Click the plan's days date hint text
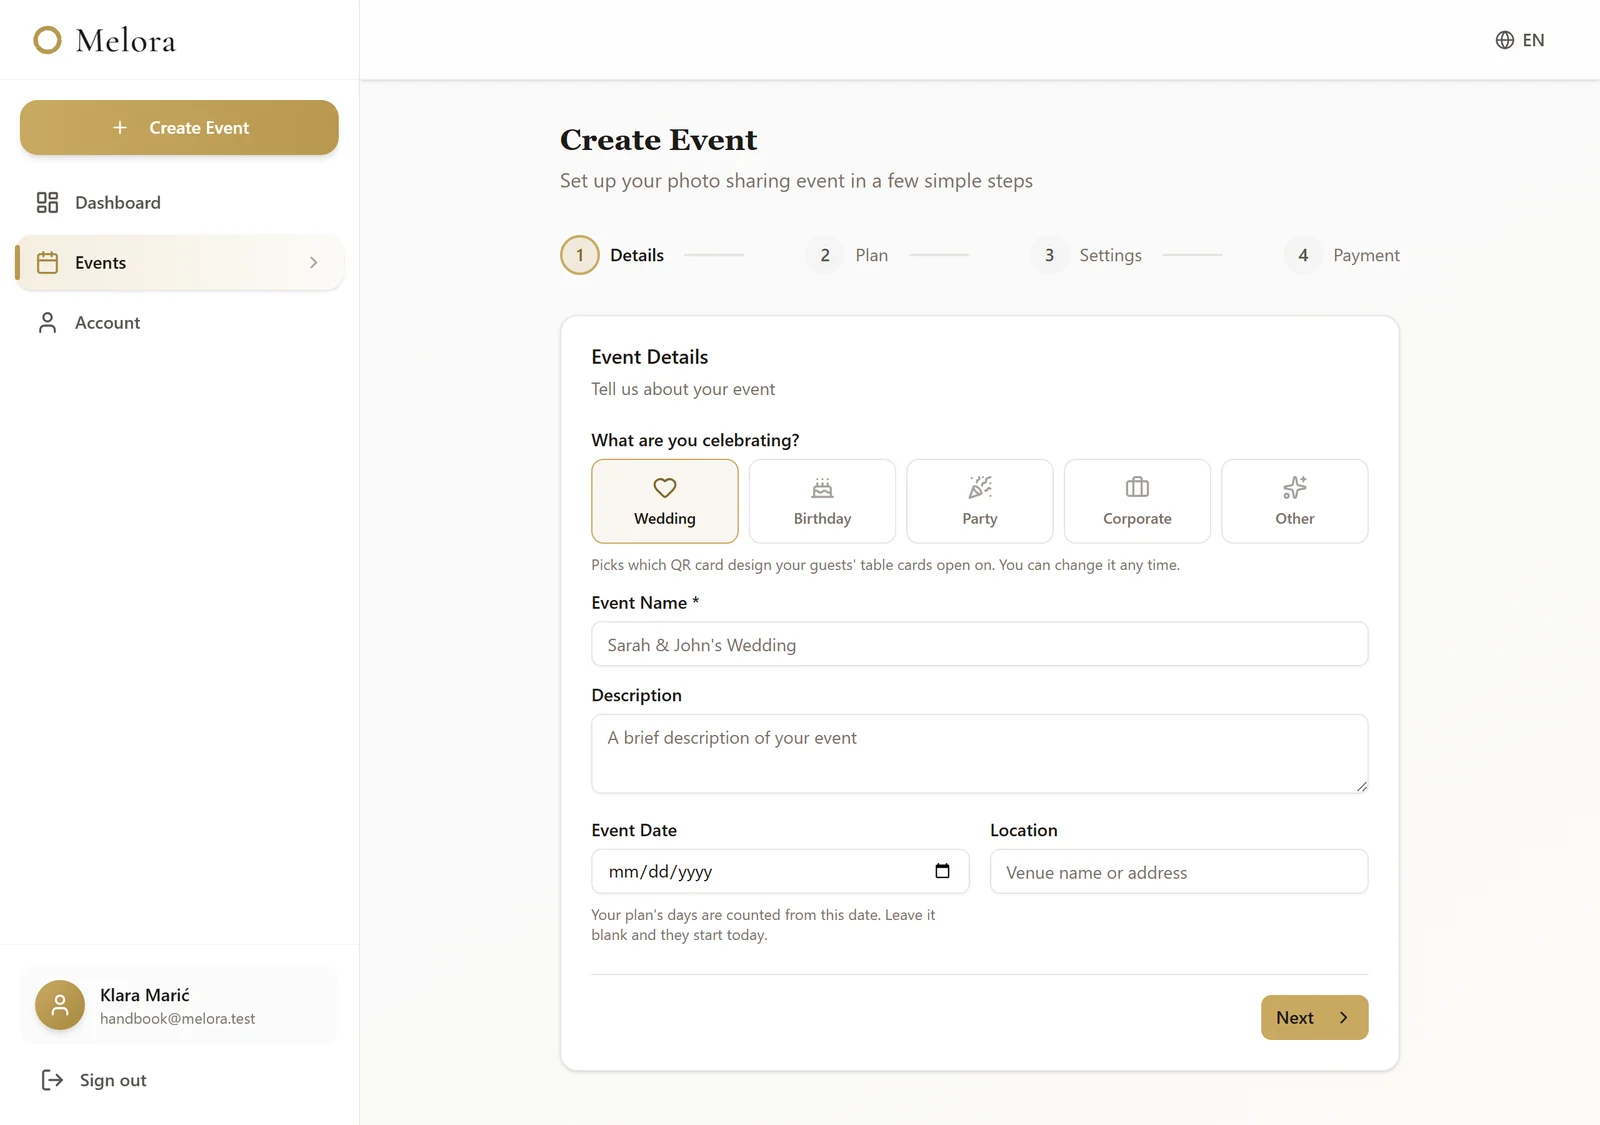Viewport: 1600px width, 1125px height. pos(764,925)
